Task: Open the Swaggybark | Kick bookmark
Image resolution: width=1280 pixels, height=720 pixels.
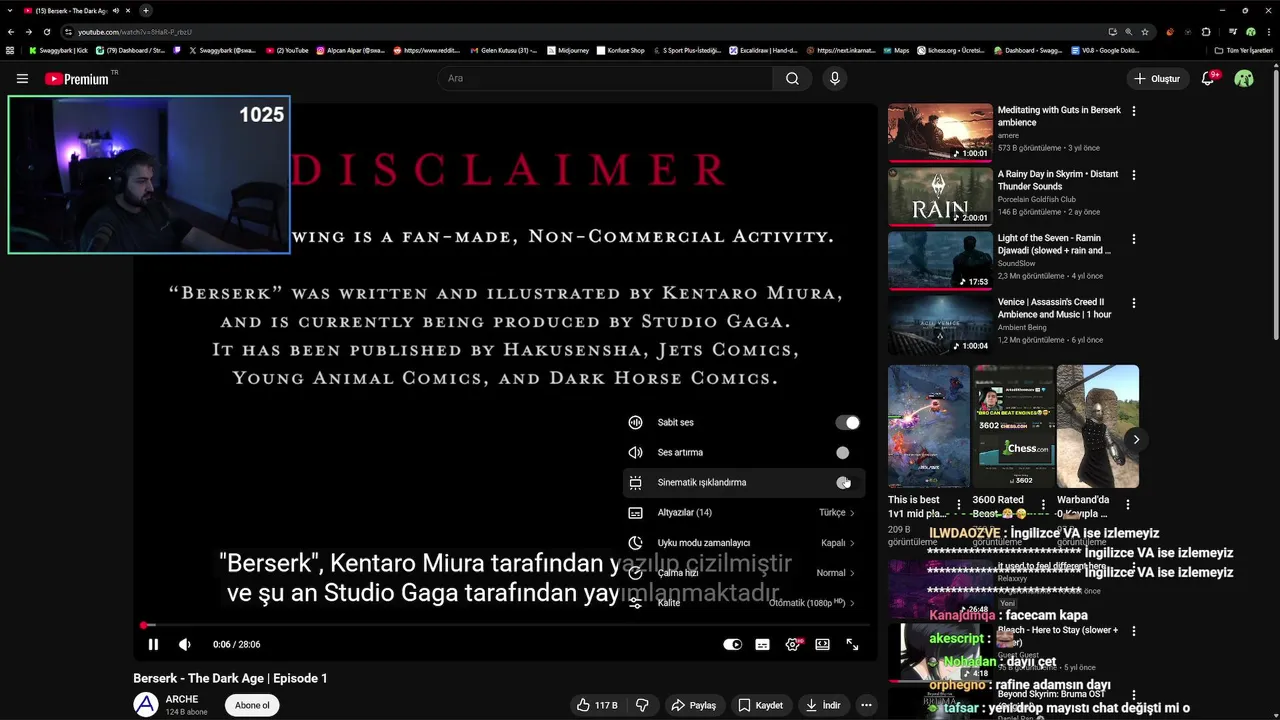Action: [59, 50]
